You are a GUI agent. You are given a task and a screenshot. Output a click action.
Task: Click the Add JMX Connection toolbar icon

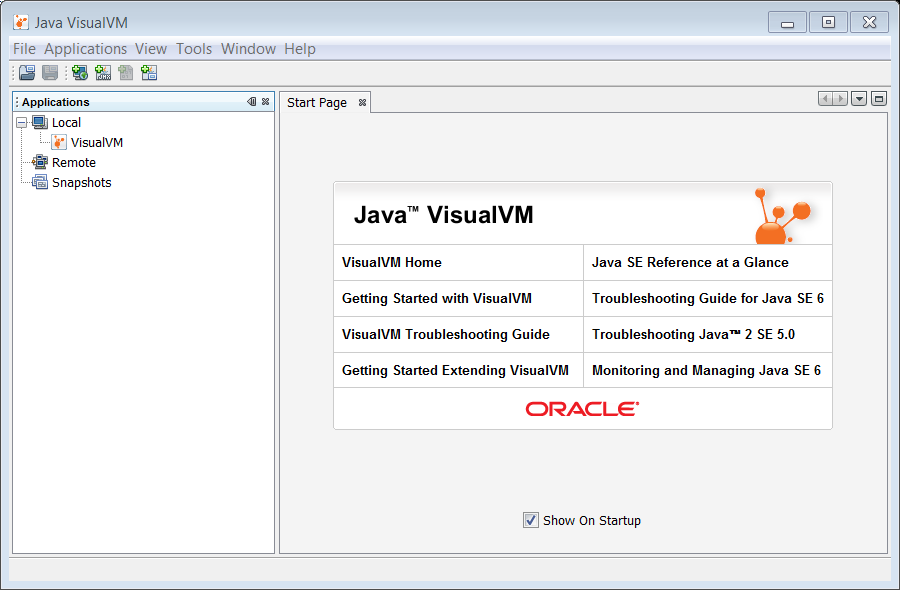pos(103,73)
